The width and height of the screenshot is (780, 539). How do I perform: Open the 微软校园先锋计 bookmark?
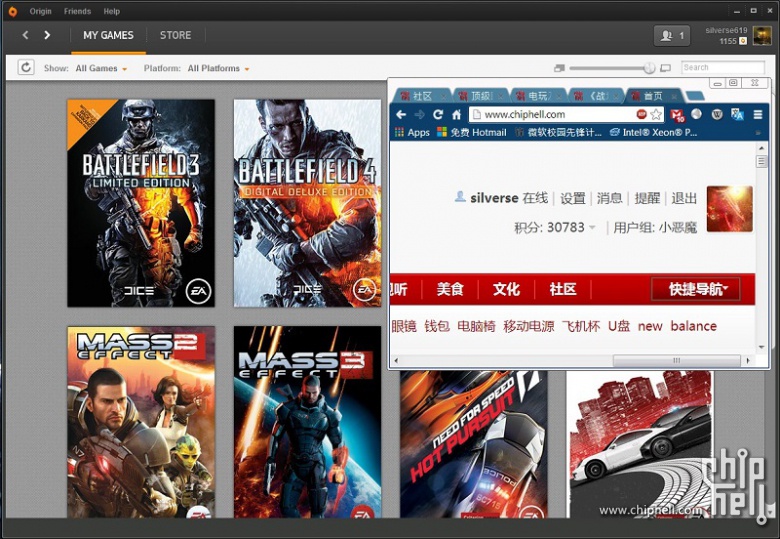tap(558, 132)
